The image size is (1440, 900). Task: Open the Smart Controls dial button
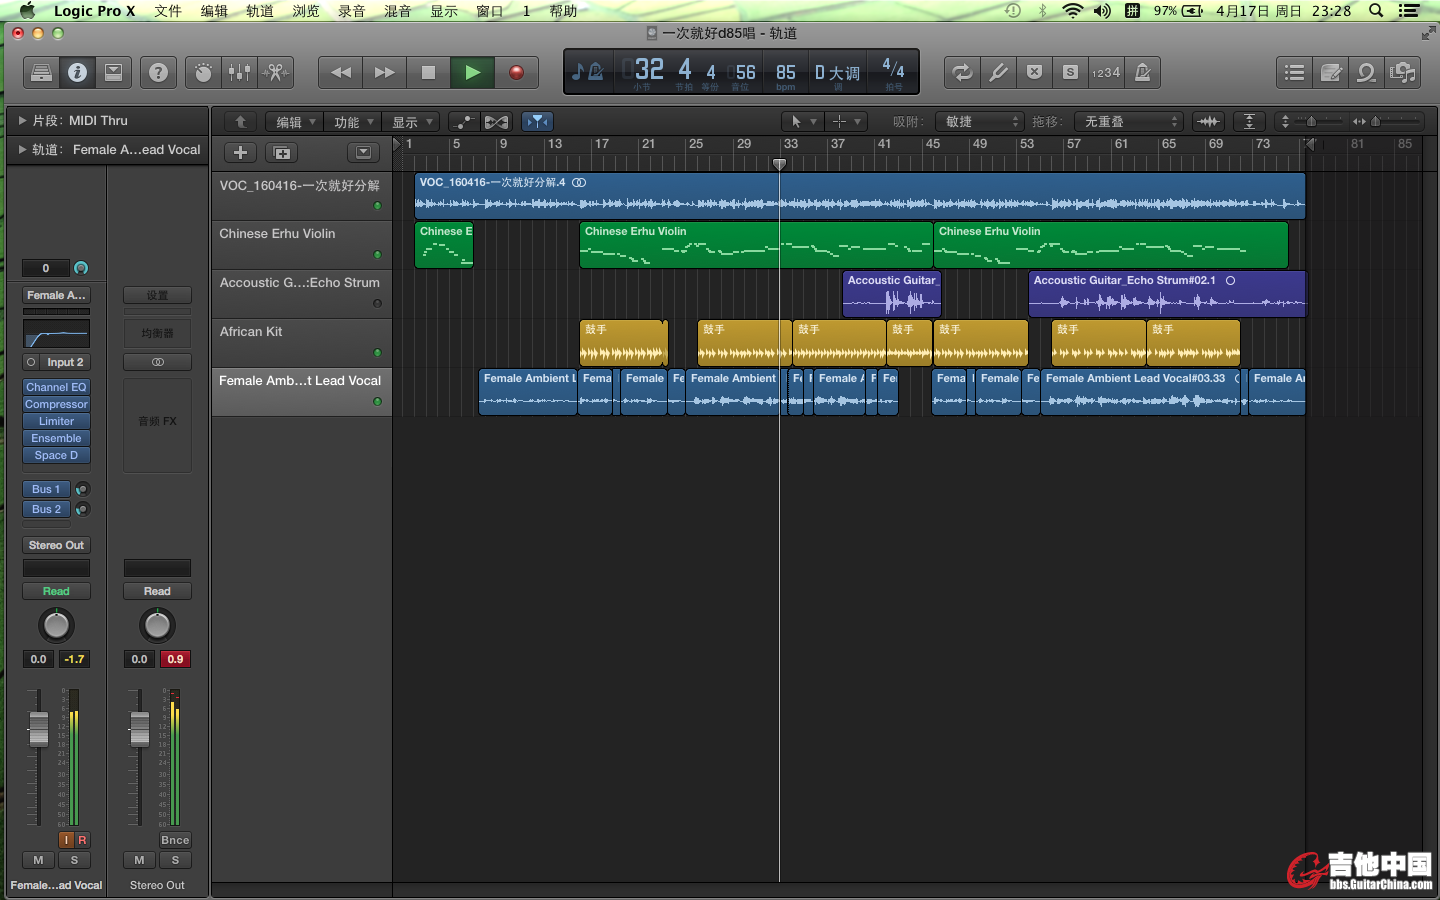click(x=203, y=72)
